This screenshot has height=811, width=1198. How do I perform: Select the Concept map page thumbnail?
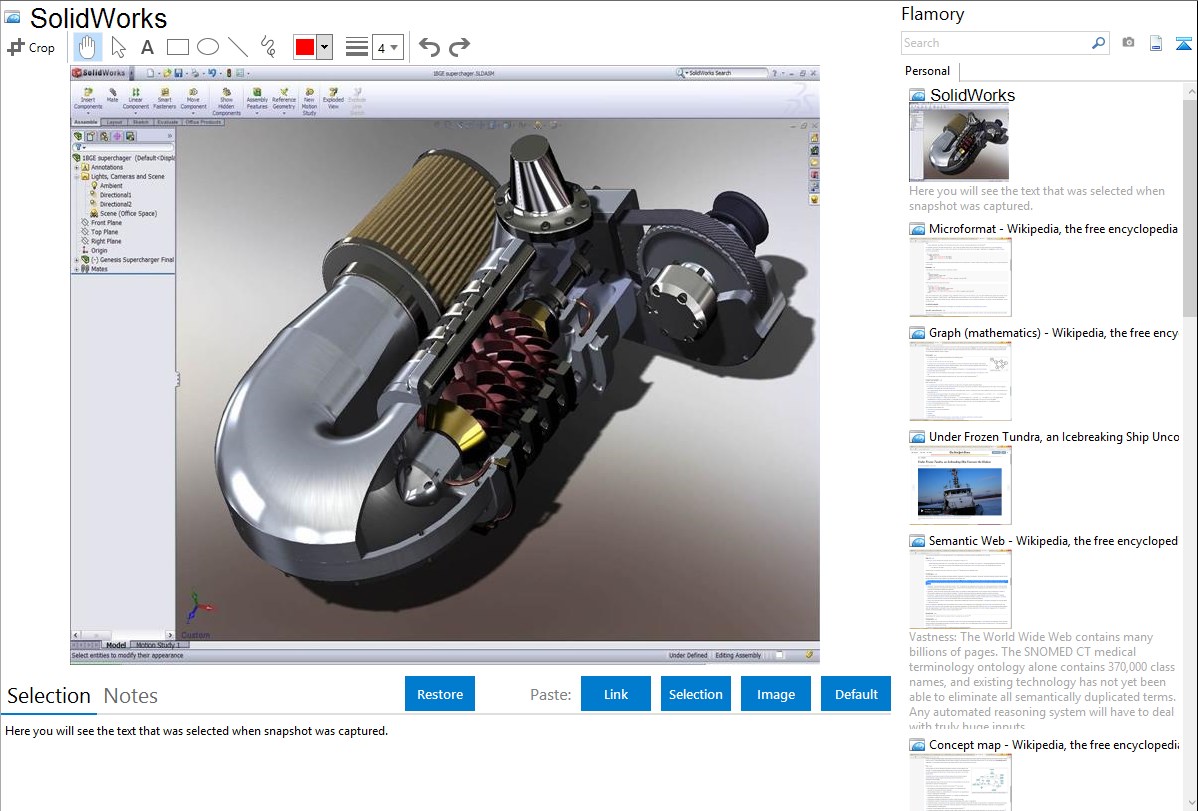(x=960, y=782)
